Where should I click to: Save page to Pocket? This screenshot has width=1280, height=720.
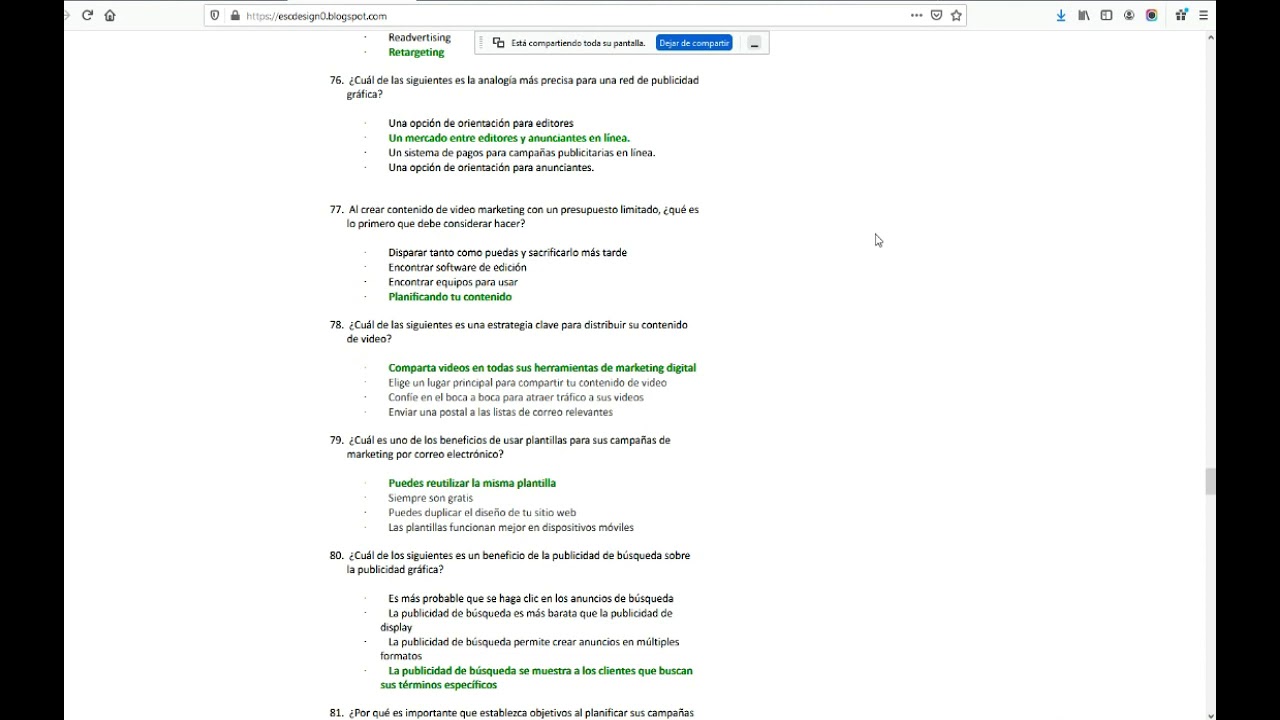click(x=937, y=15)
